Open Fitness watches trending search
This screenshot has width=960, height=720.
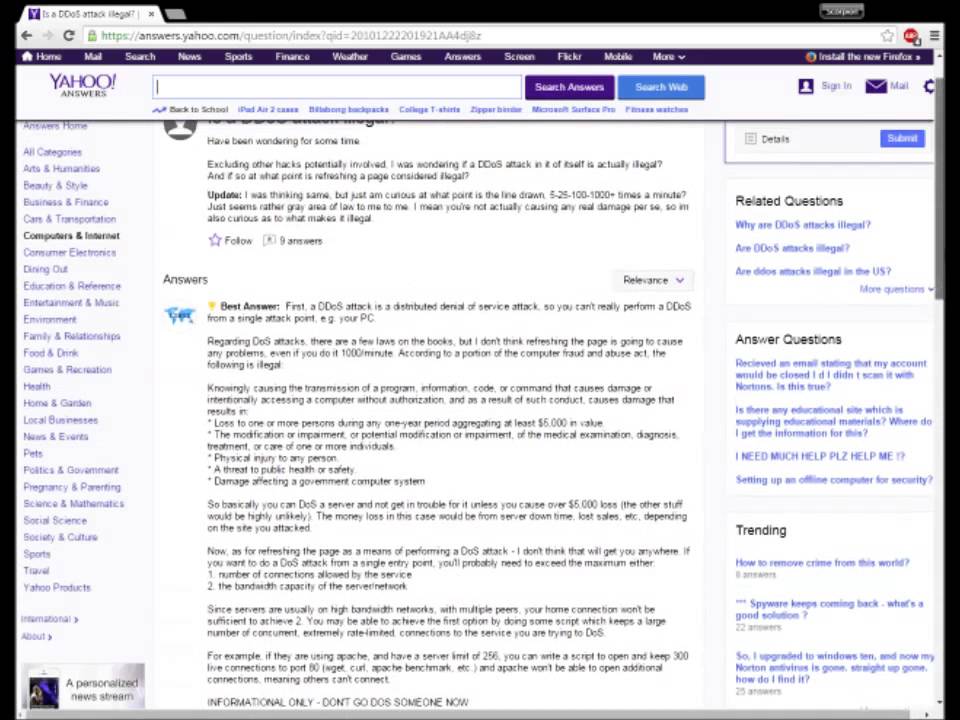656,110
